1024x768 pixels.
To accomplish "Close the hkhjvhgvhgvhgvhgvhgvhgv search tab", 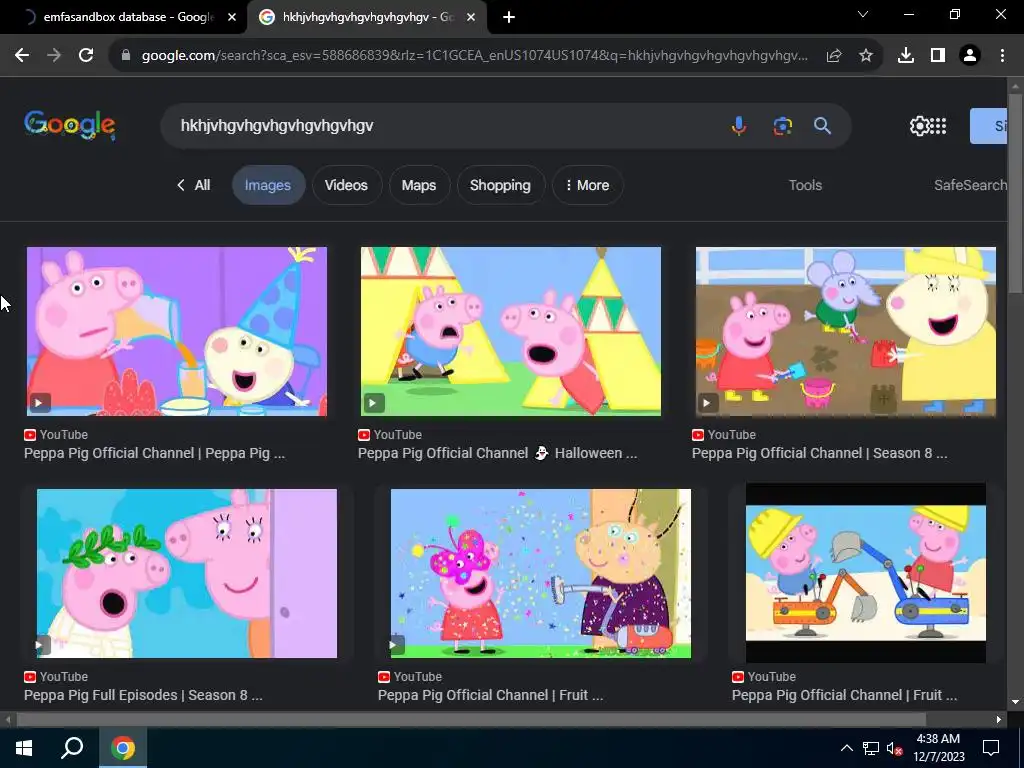I will (x=471, y=18).
